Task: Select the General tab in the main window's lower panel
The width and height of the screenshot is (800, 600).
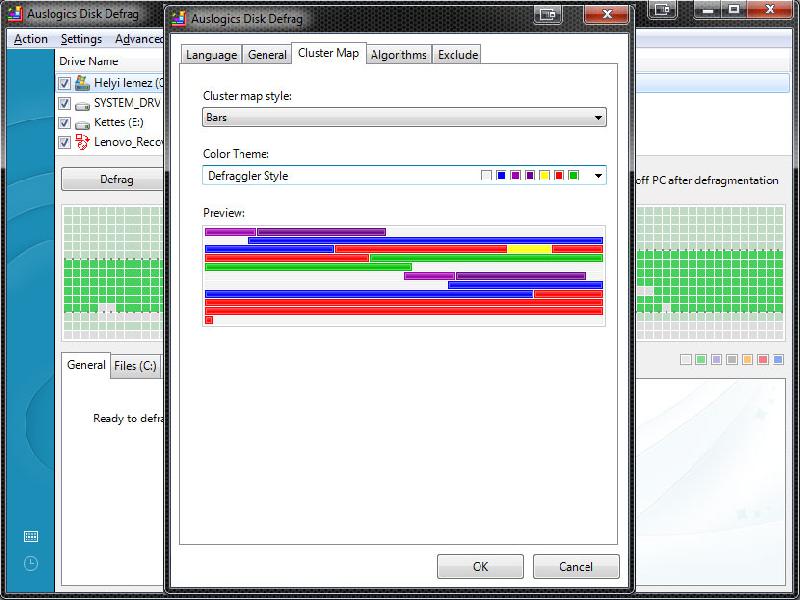Action: tap(86, 365)
